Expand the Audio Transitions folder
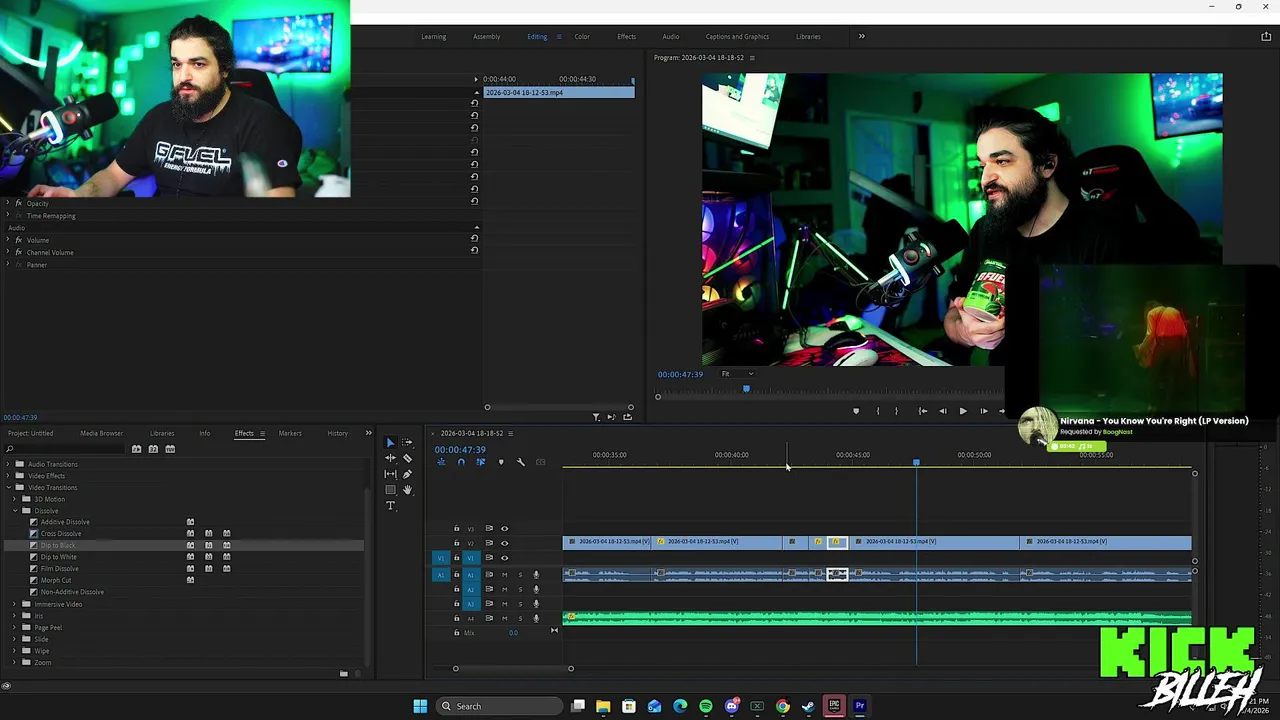 [8, 464]
